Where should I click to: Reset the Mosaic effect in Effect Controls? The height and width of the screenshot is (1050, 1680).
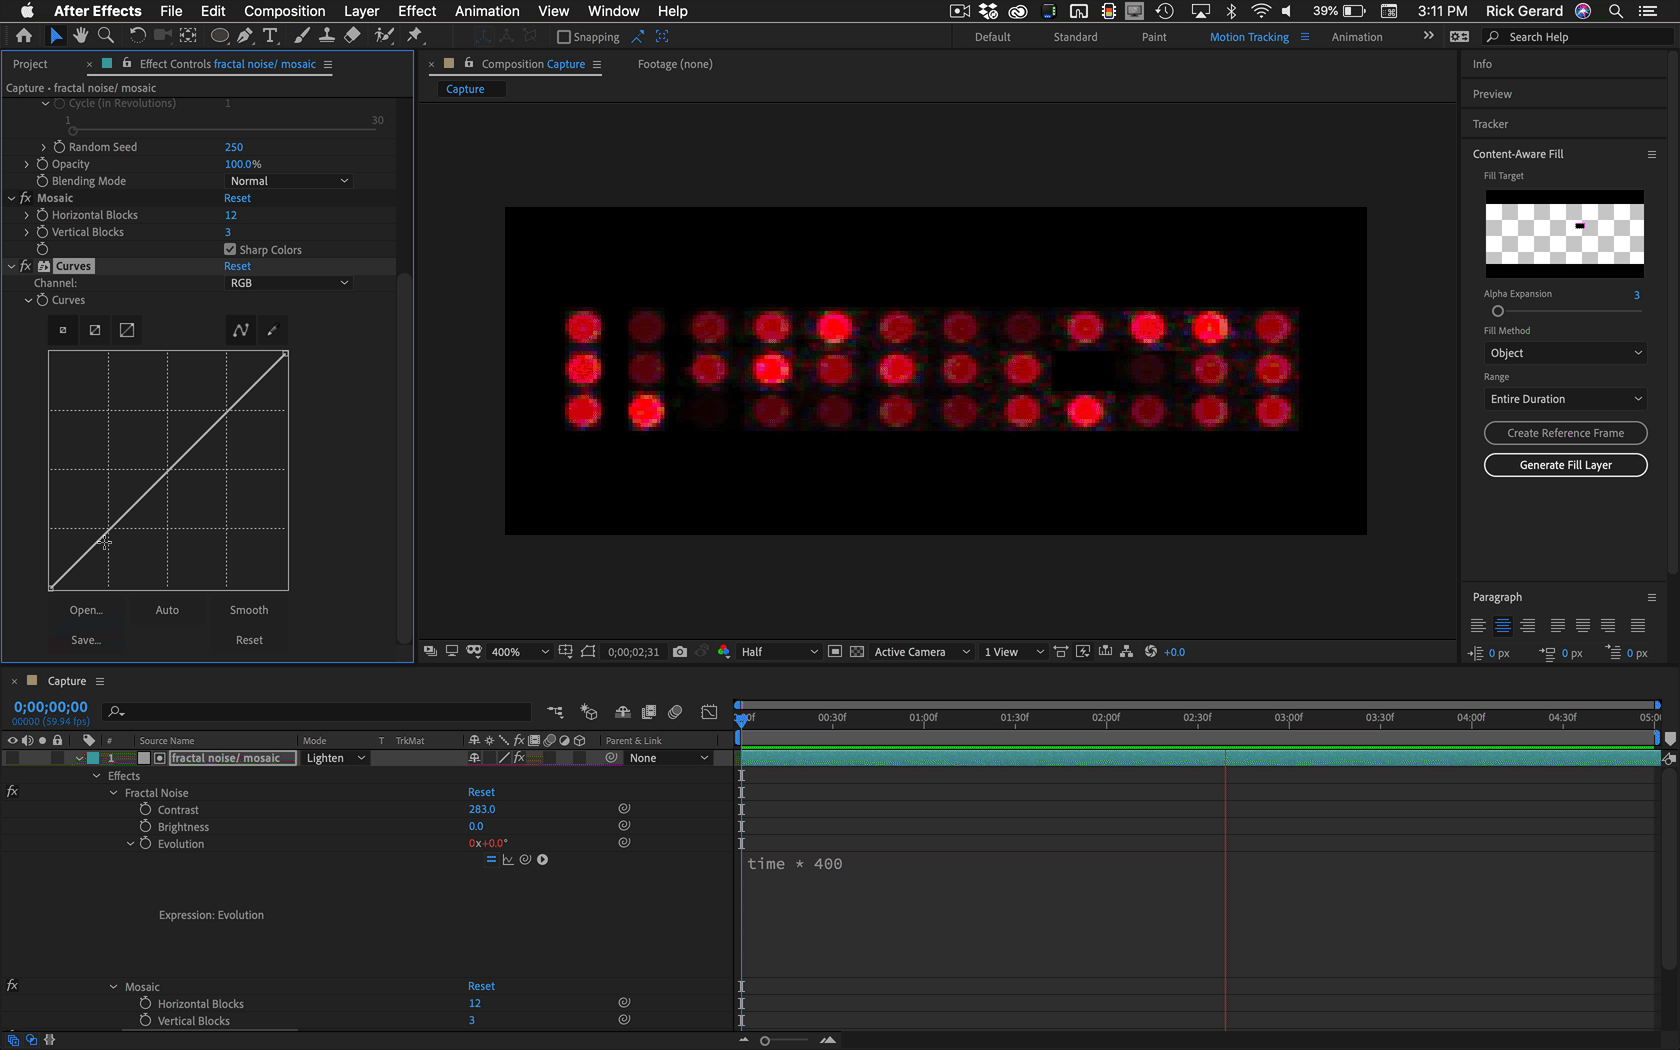point(237,198)
